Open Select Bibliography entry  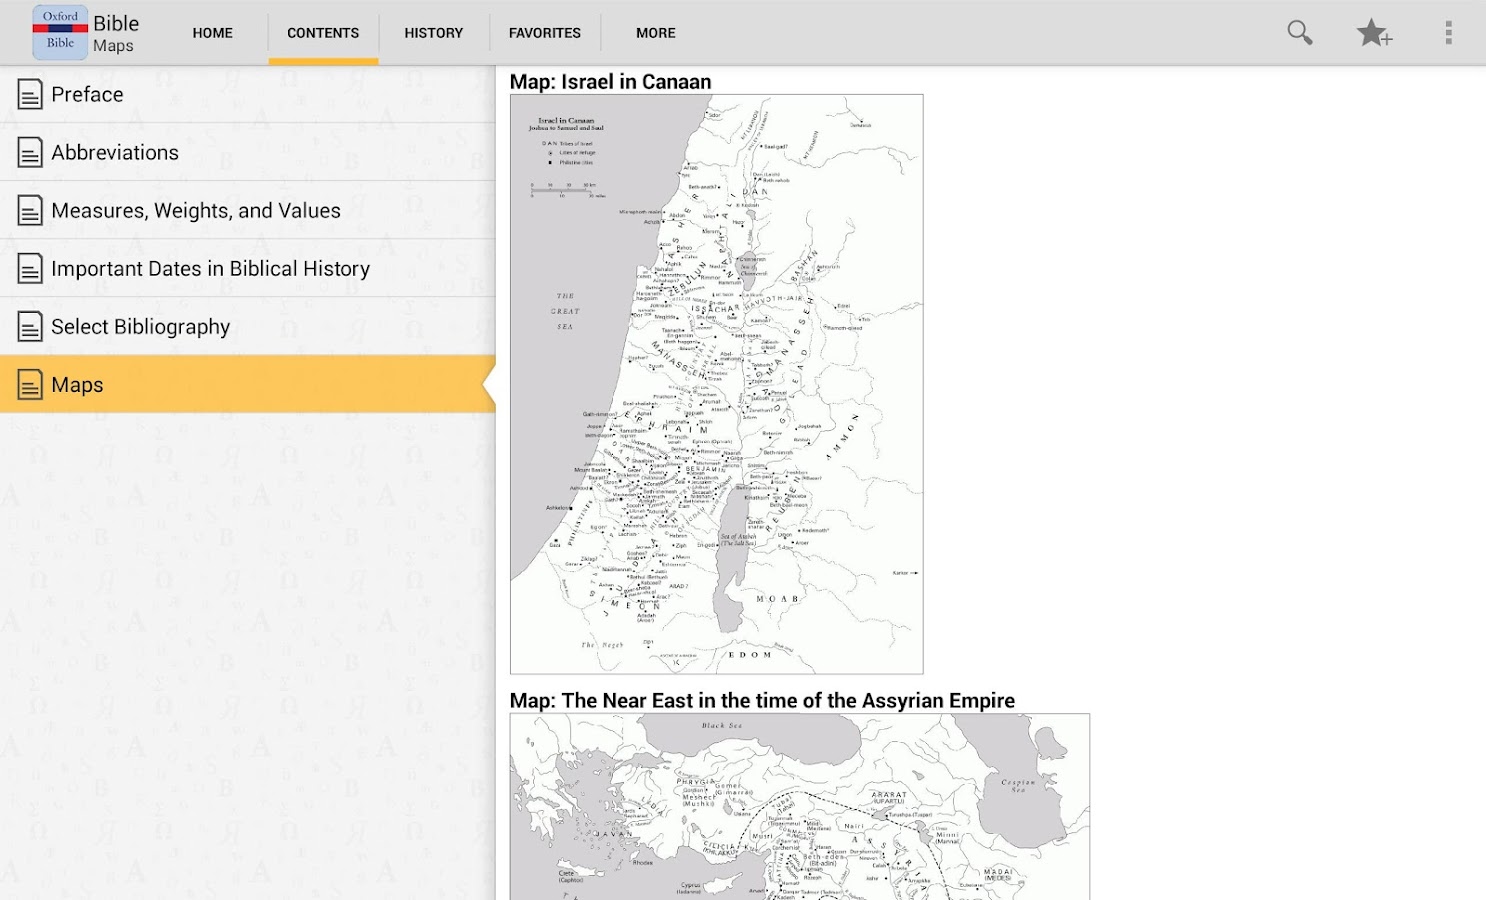coord(248,327)
